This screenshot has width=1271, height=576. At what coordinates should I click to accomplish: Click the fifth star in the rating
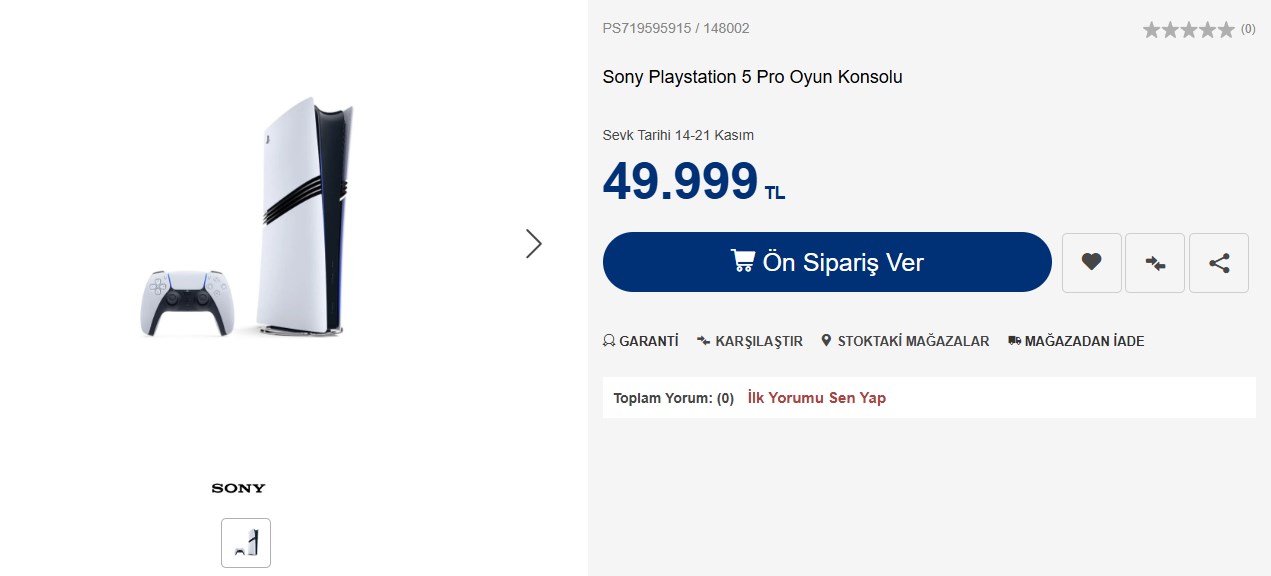(x=1226, y=30)
